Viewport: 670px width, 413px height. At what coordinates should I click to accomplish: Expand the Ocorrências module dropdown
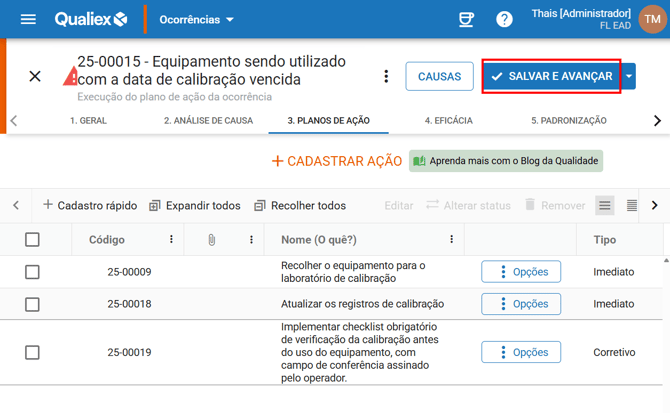pos(197,20)
